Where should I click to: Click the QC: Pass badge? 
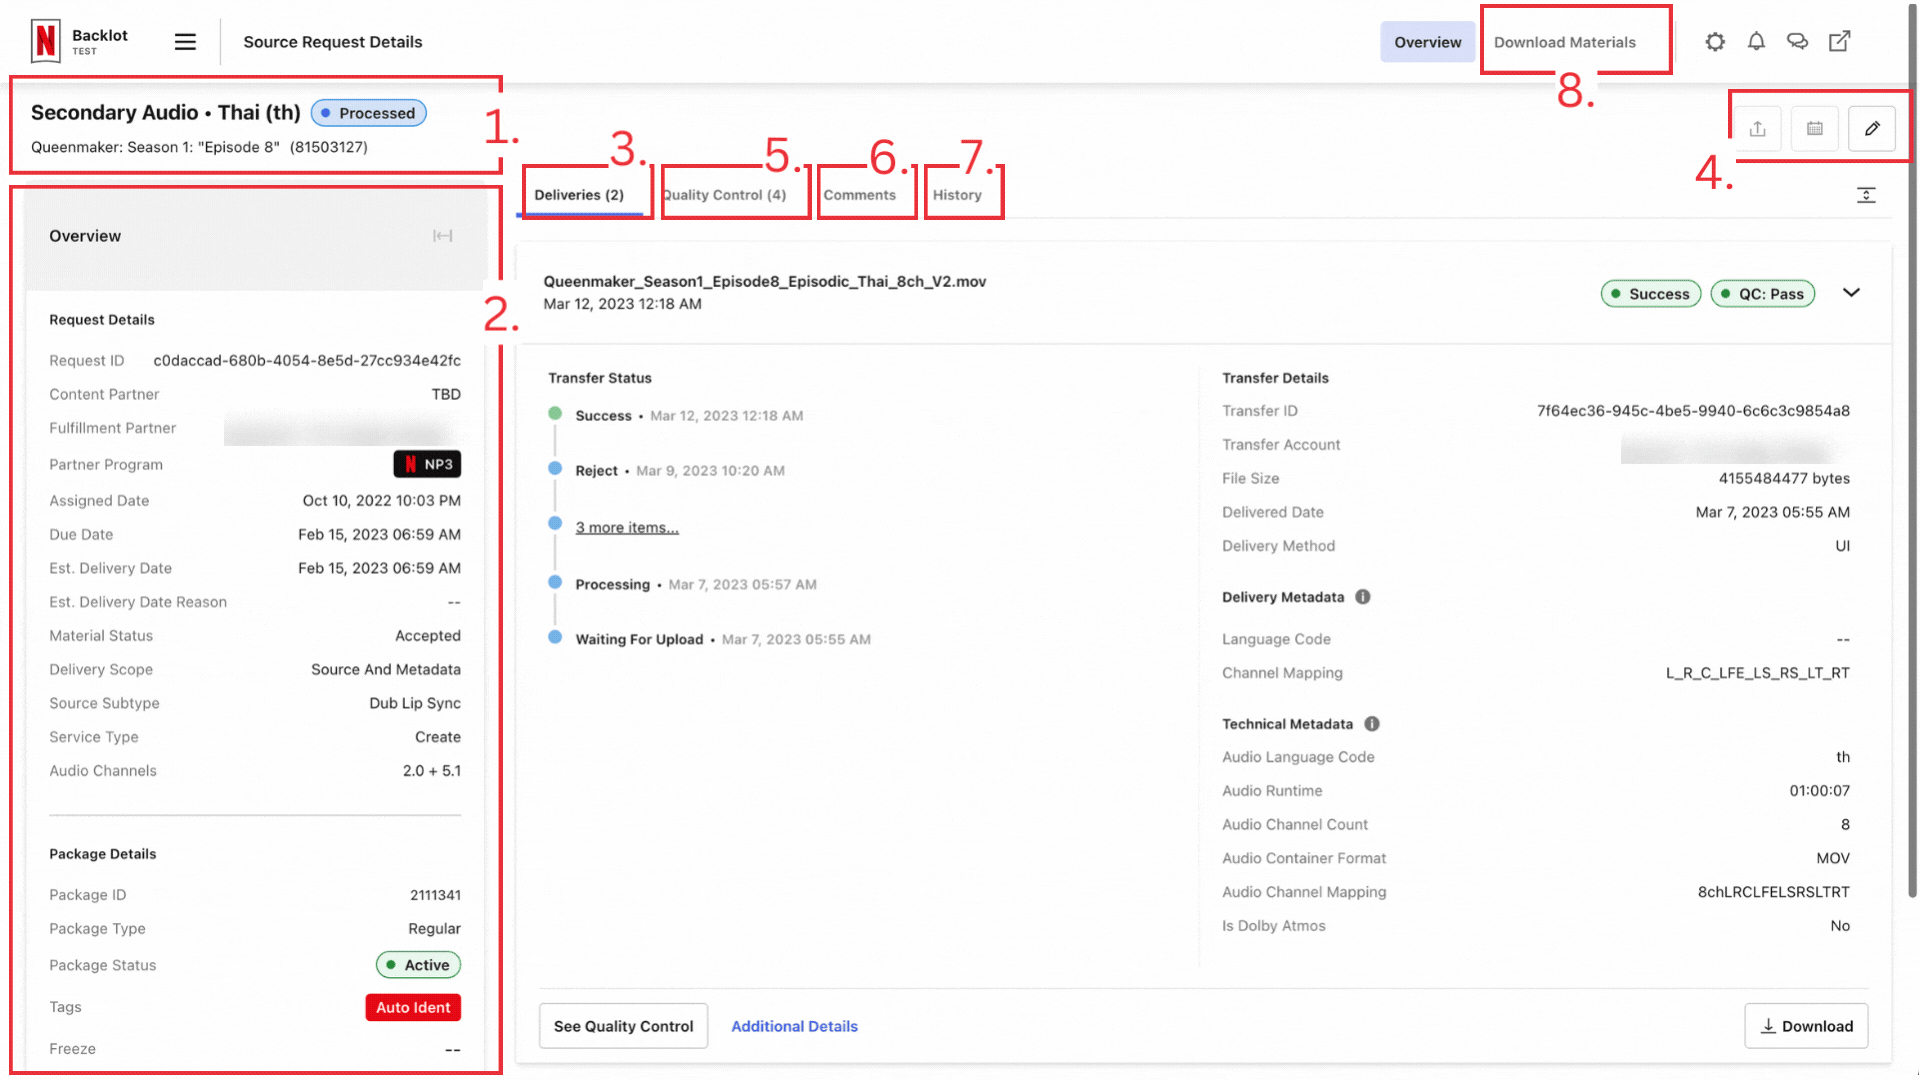(1762, 294)
